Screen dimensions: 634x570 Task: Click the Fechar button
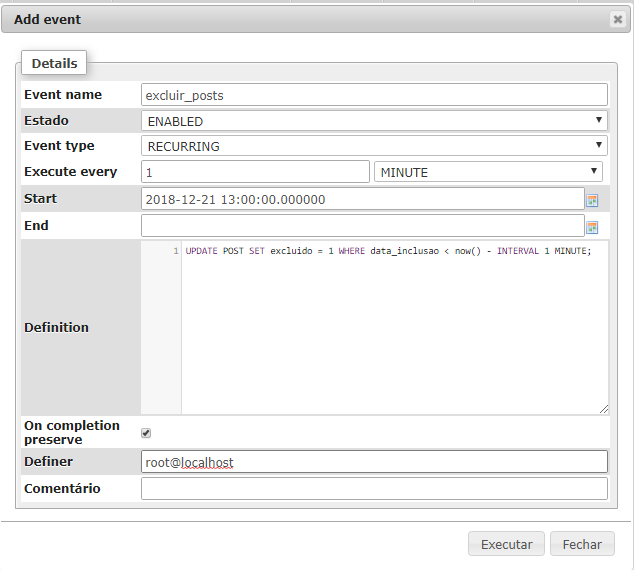click(x=582, y=544)
